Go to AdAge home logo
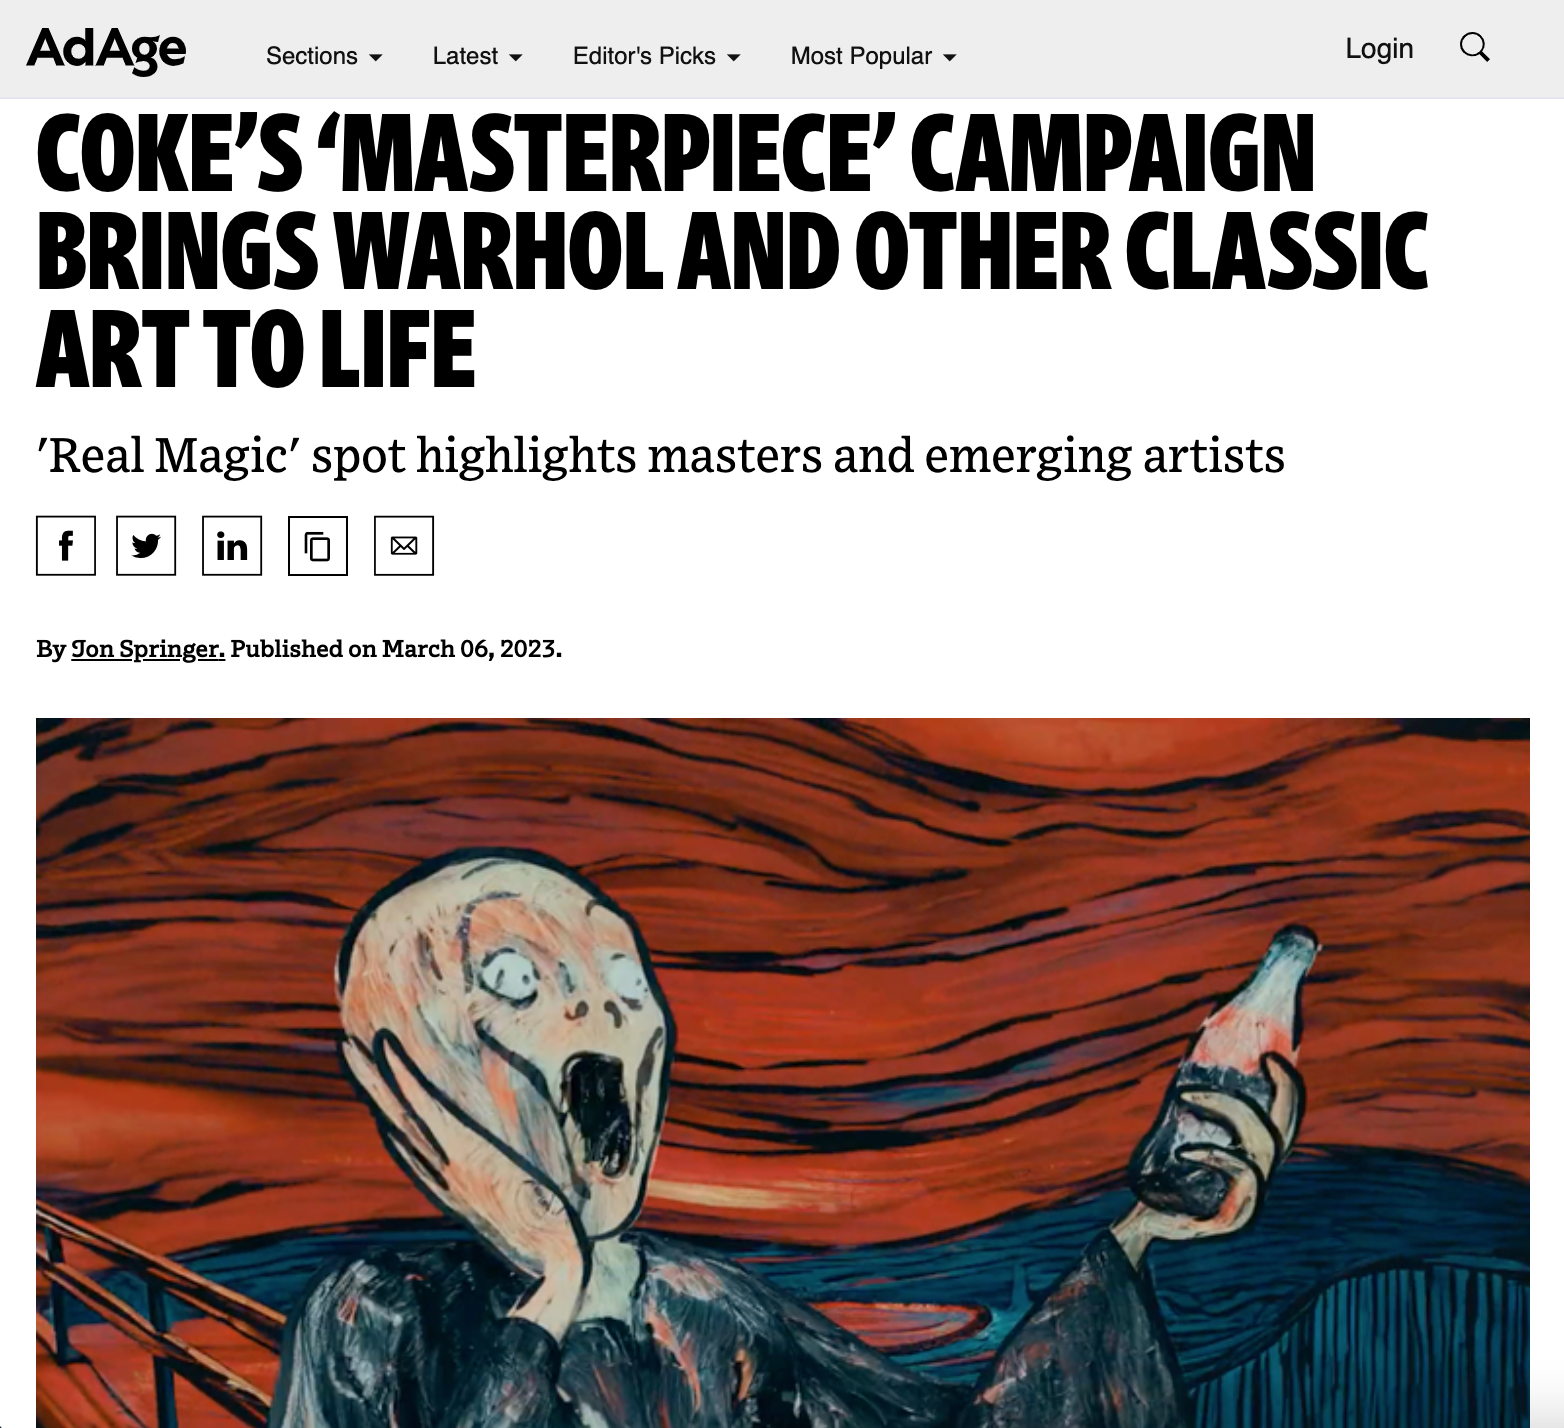This screenshot has height=1428, width=1564. coord(106,49)
